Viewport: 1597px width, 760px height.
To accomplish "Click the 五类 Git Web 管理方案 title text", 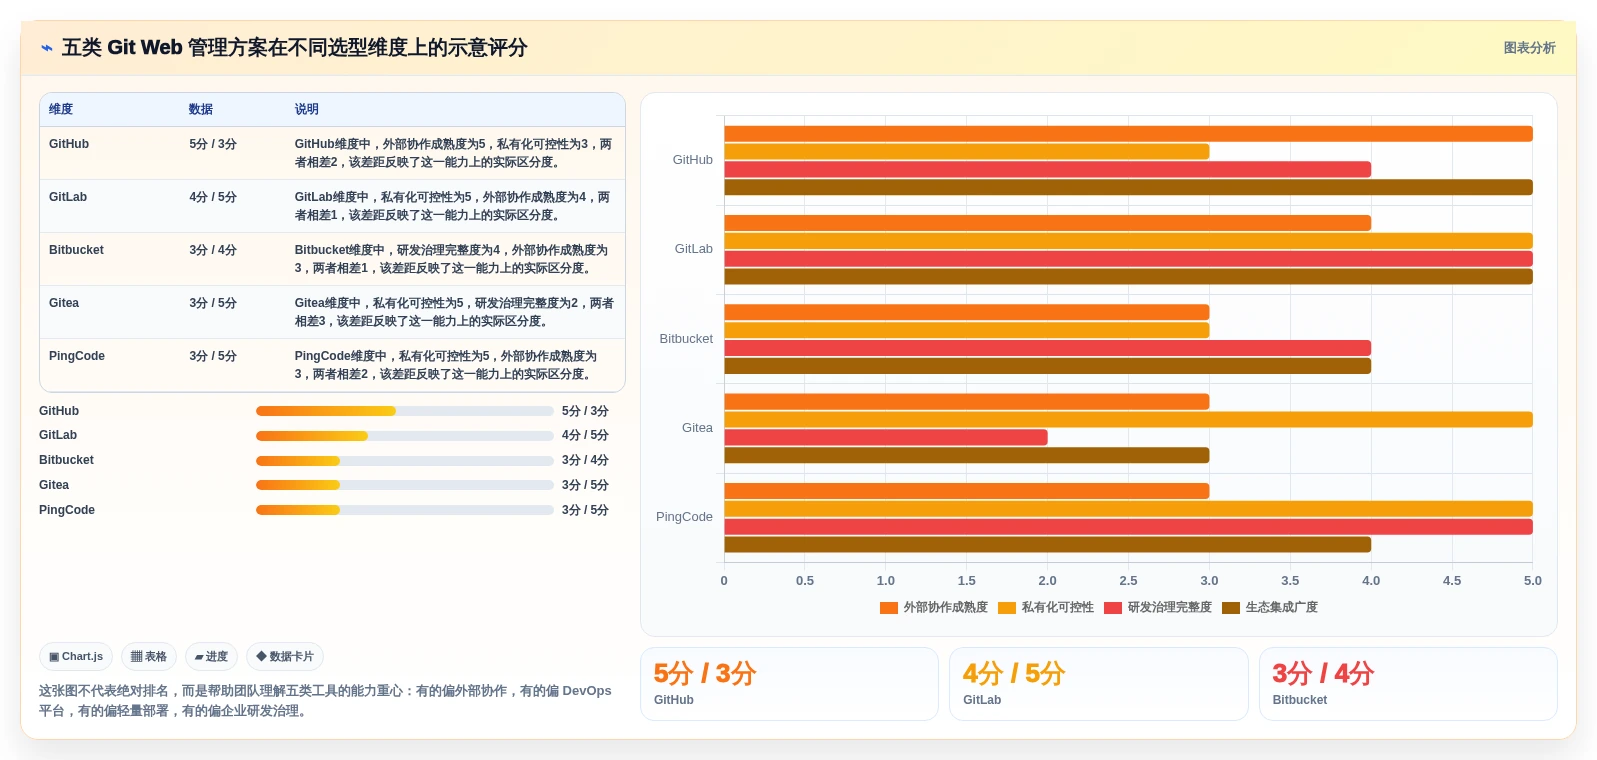I will pos(295,48).
